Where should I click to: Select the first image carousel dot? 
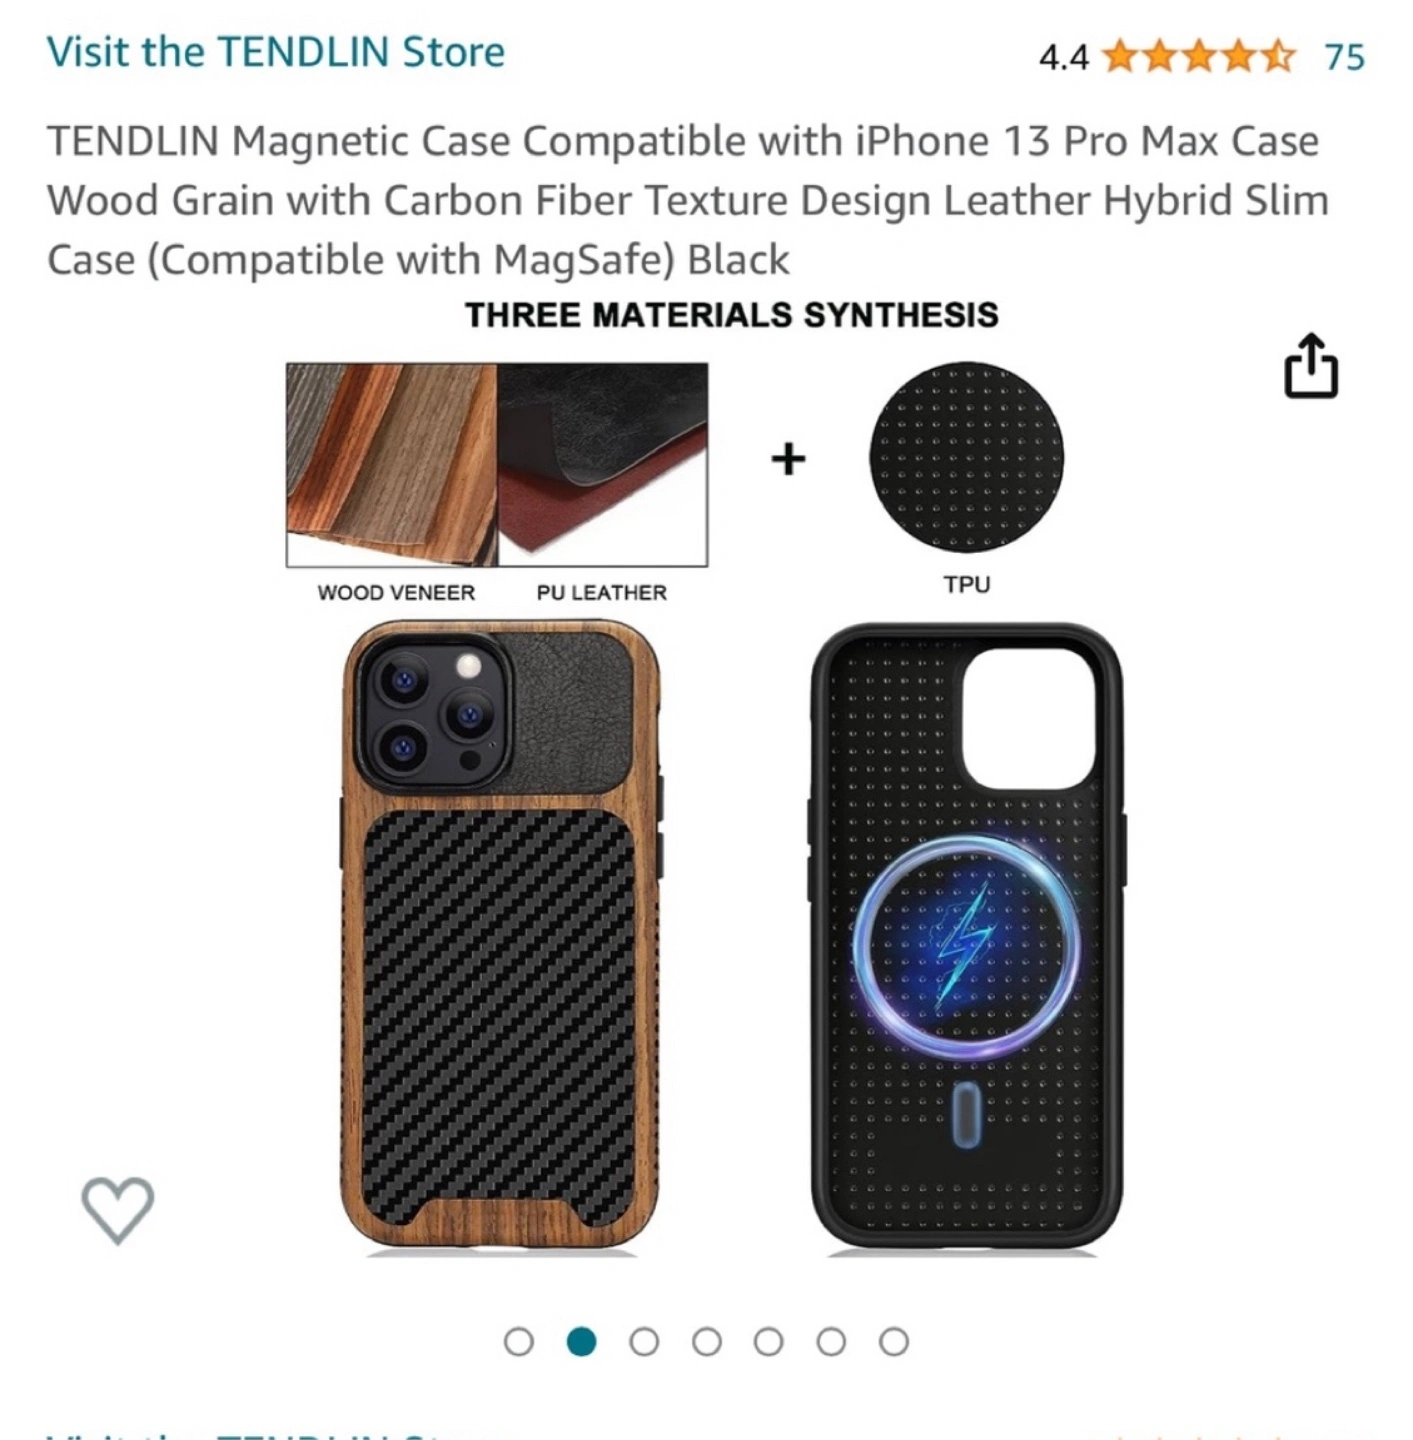[519, 1341]
